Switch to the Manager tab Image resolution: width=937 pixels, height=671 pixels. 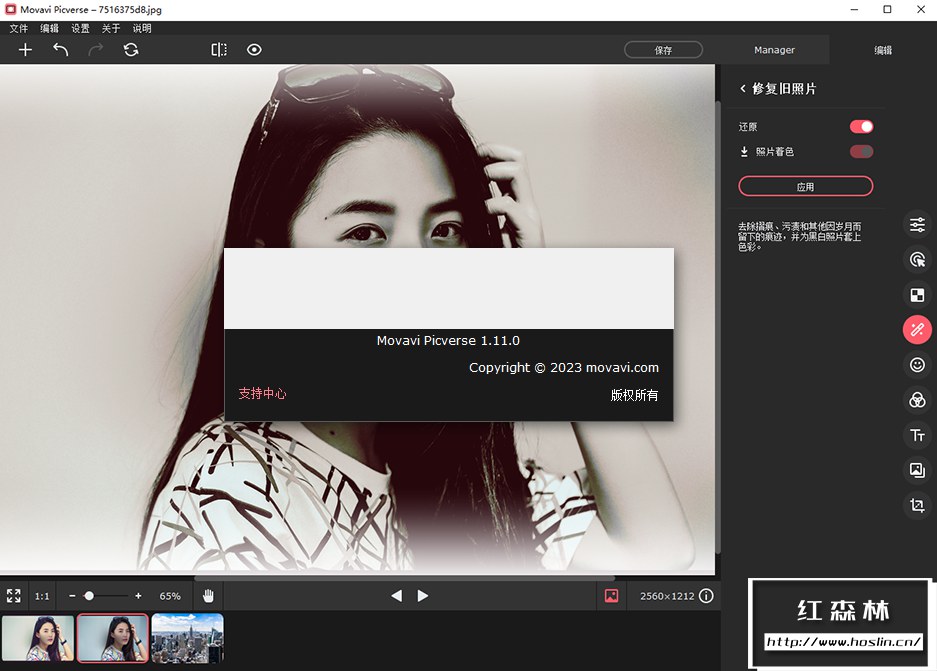(x=774, y=50)
